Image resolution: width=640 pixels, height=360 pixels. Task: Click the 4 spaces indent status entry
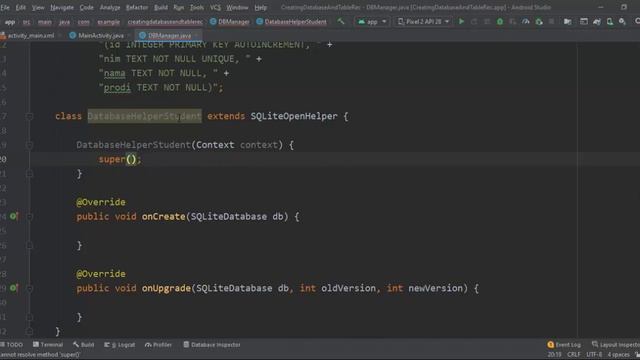[618, 355]
